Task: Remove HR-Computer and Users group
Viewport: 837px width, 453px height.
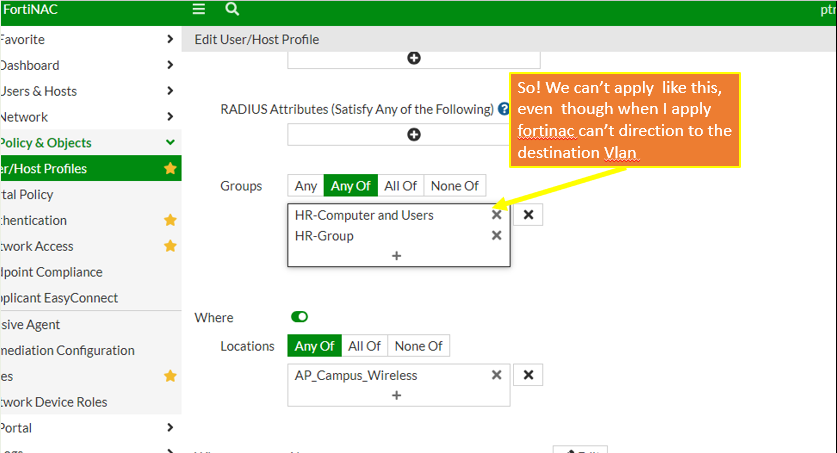Action: [x=496, y=215]
